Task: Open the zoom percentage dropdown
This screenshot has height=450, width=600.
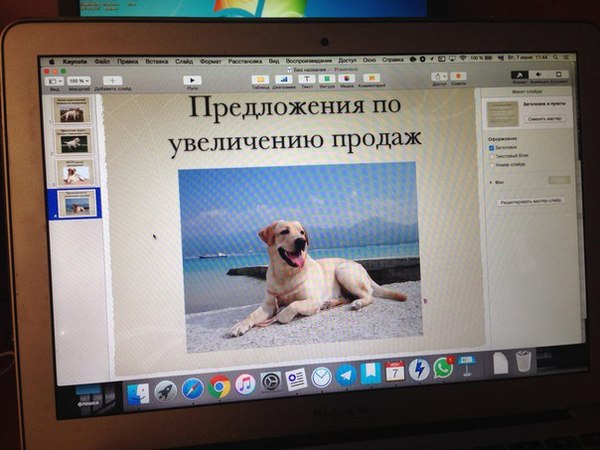Action: 79,80
